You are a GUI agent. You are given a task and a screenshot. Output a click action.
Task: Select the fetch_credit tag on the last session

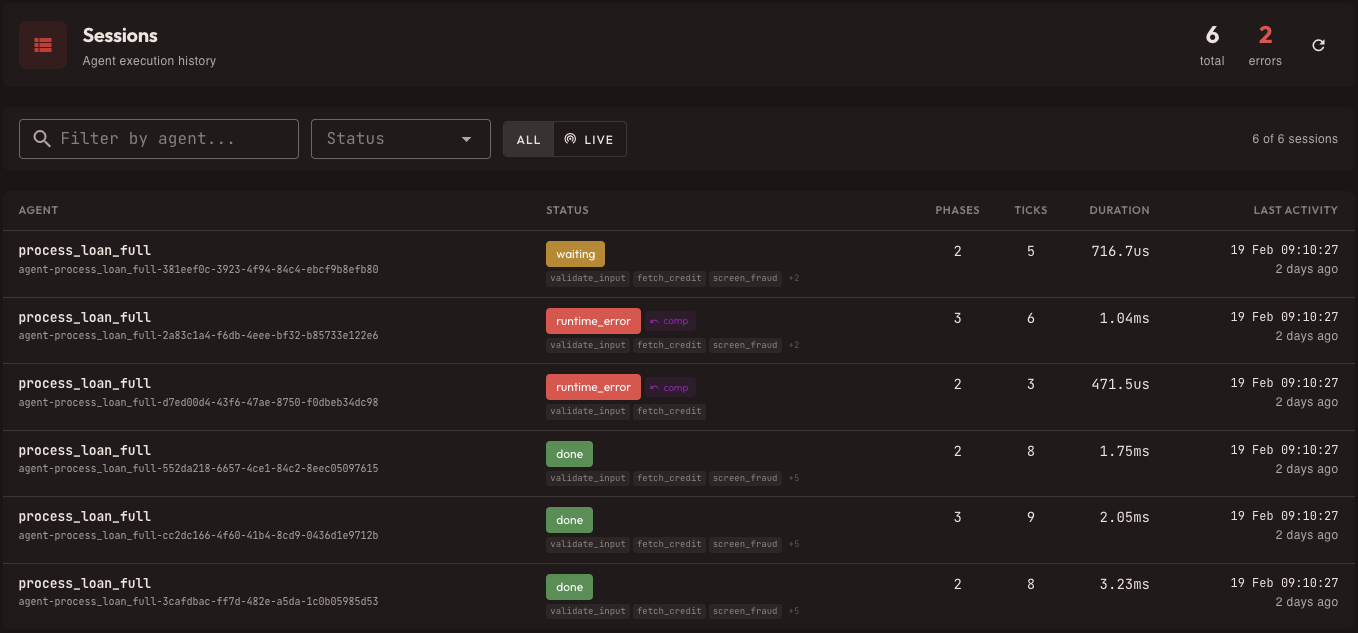(670, 610)
